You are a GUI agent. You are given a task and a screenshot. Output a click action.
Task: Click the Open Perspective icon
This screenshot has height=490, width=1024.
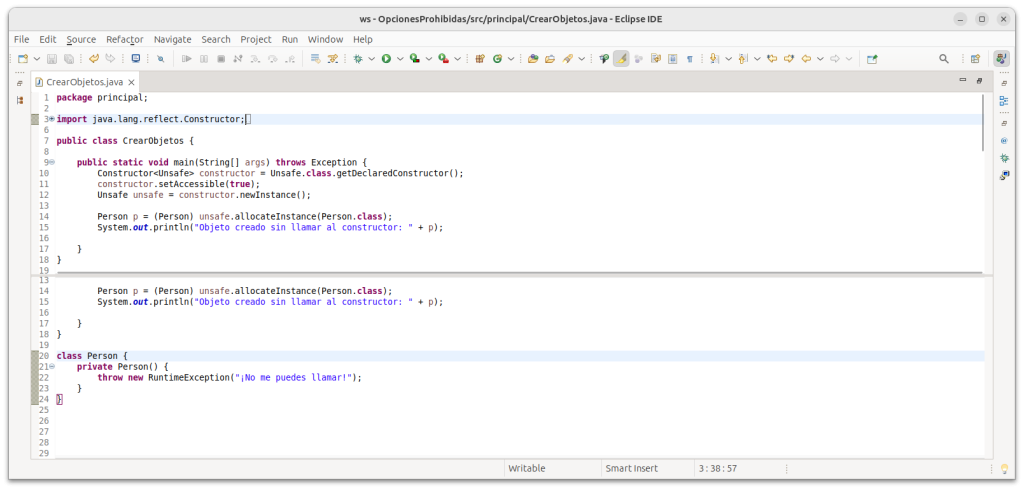[x=975, y=59]
